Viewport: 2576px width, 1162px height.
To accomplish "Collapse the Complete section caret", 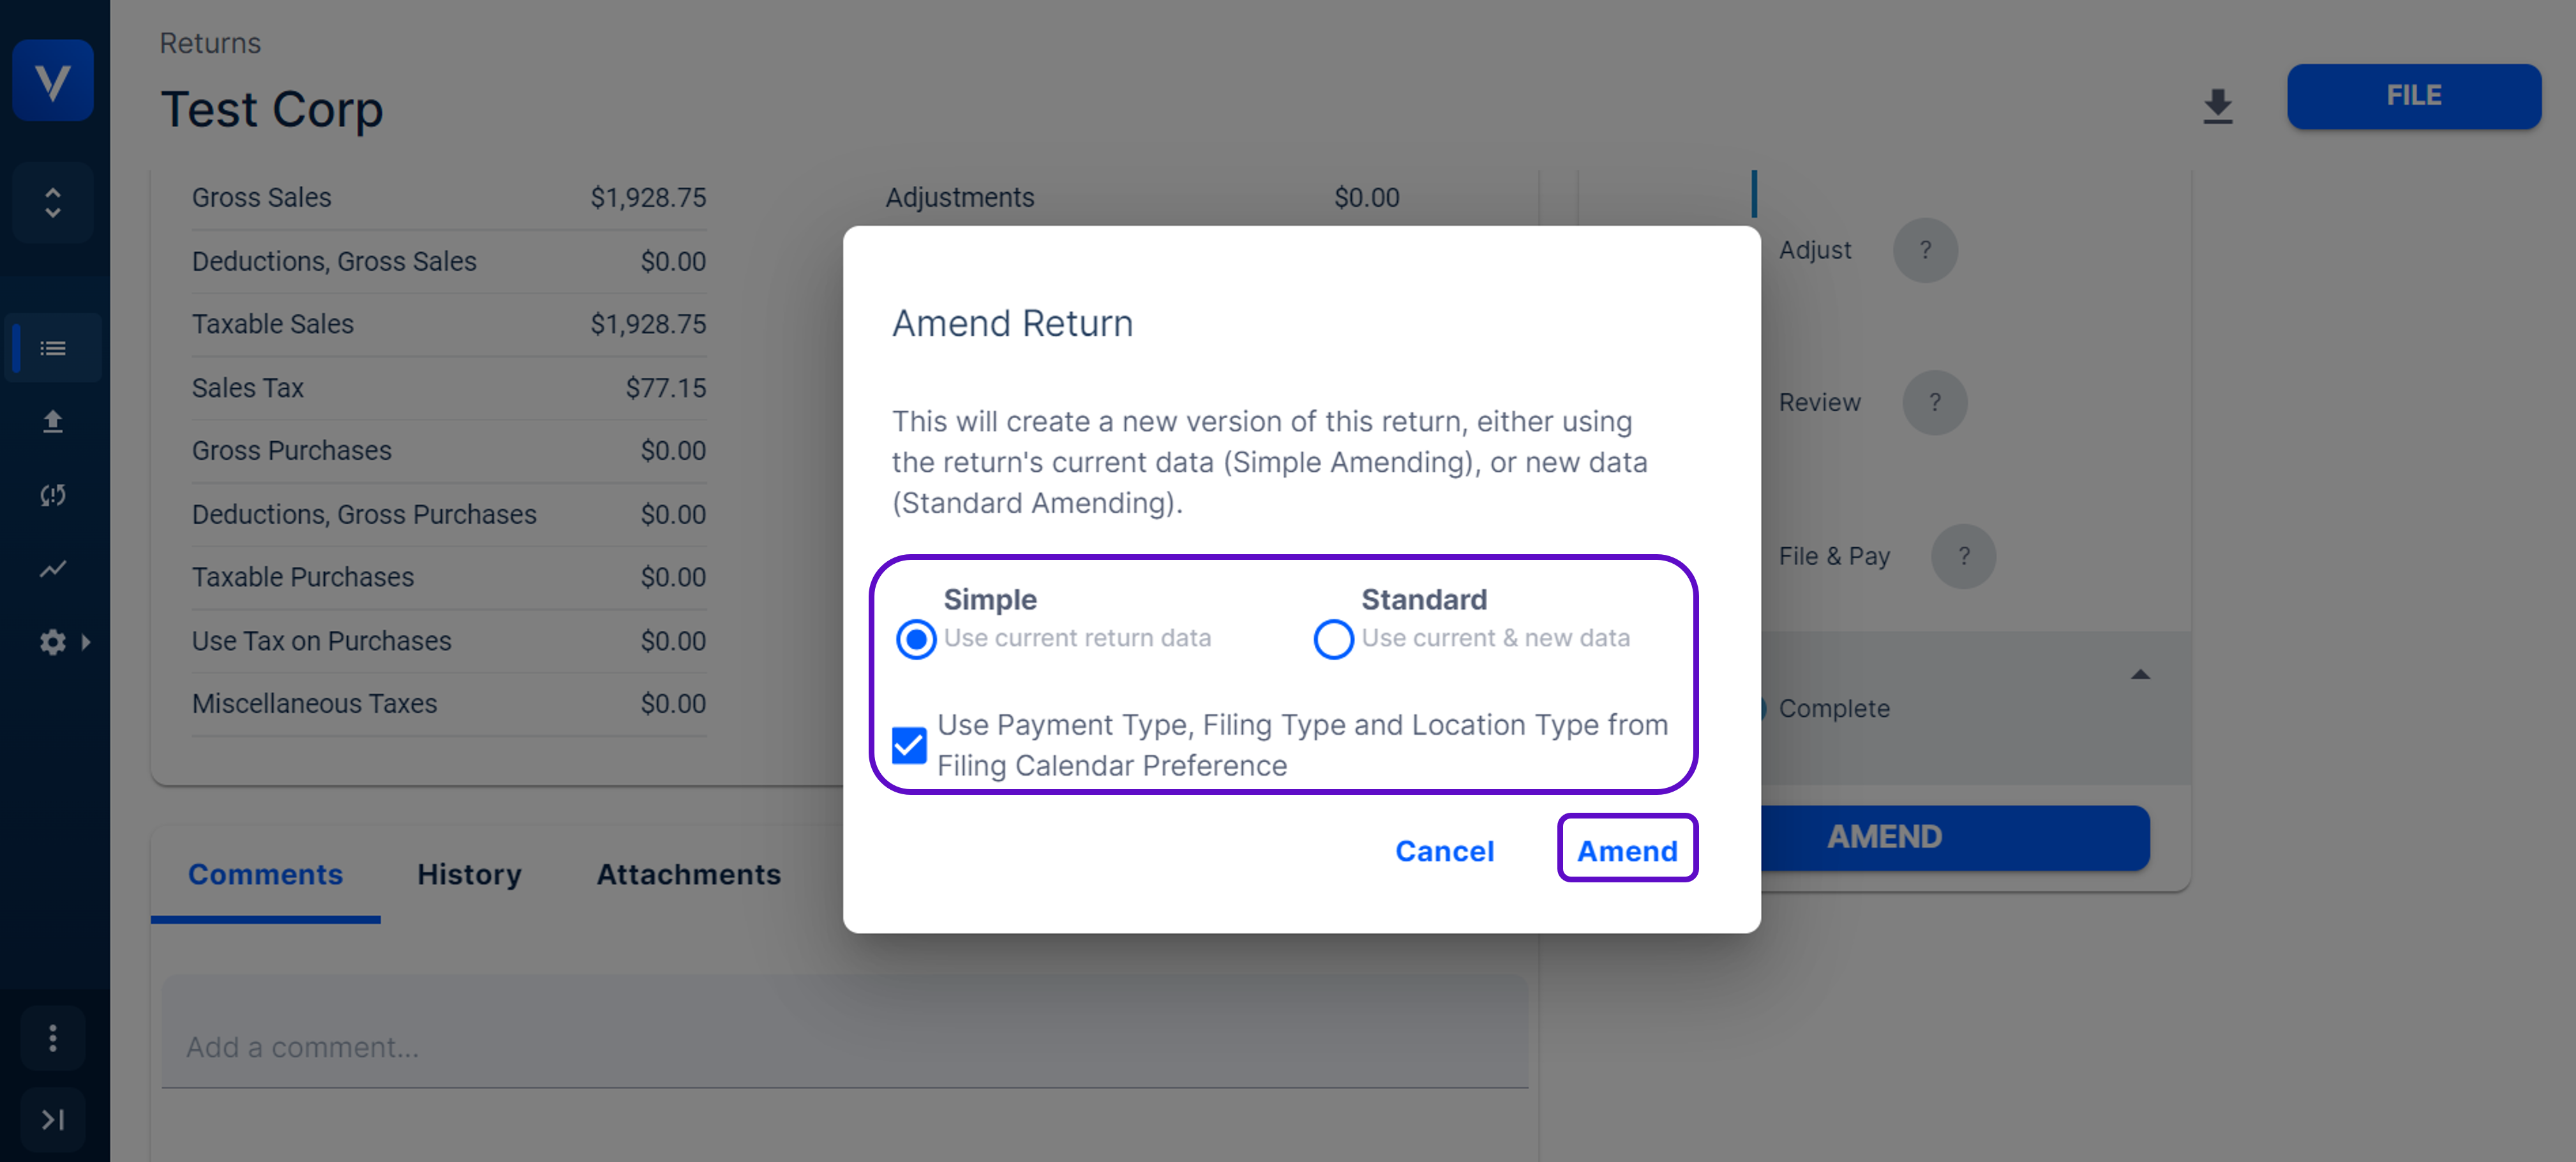I will coord(2139,675).
